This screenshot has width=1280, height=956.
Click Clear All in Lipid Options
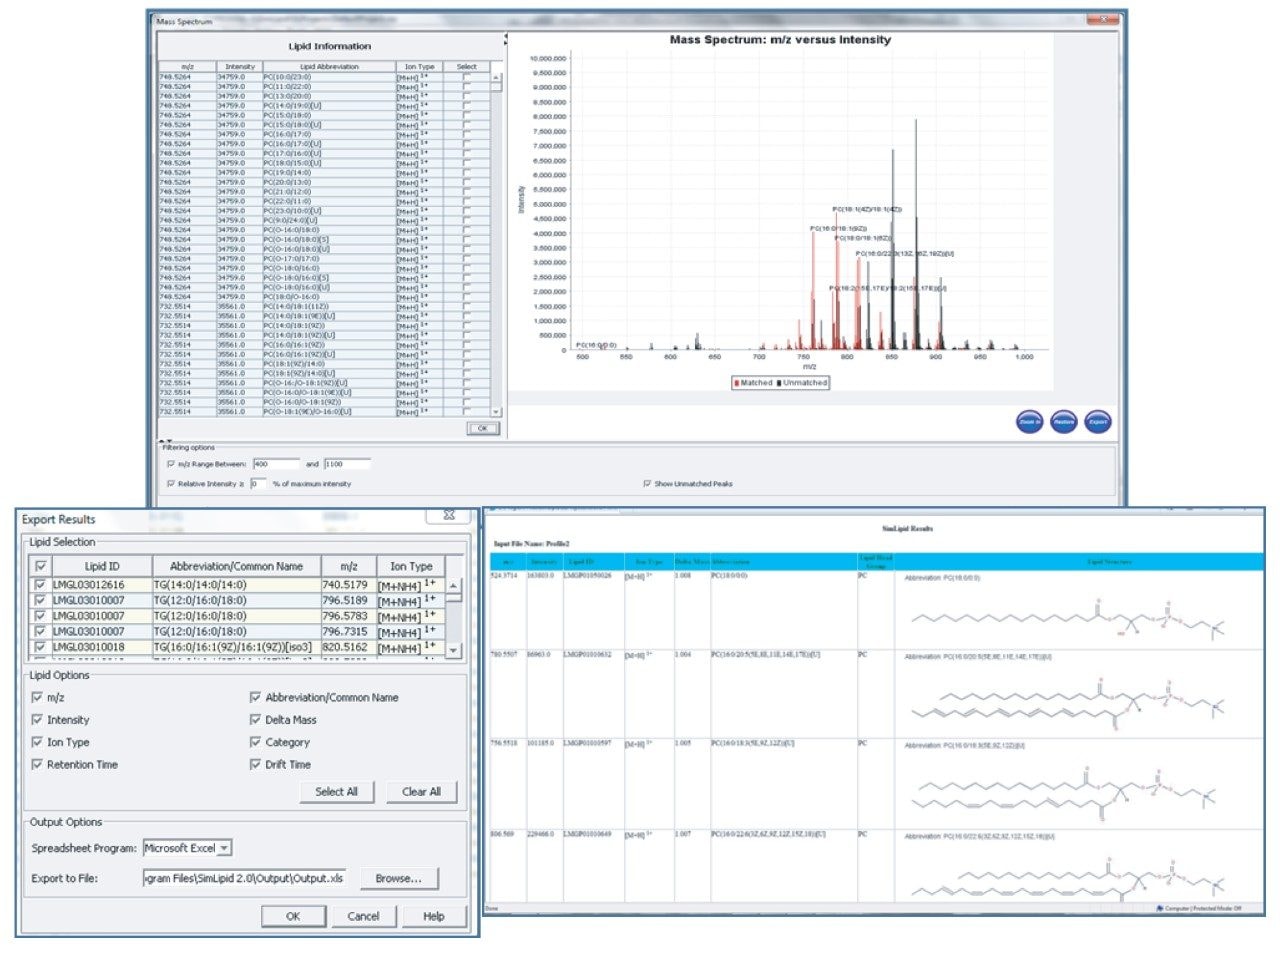(421, 792)
